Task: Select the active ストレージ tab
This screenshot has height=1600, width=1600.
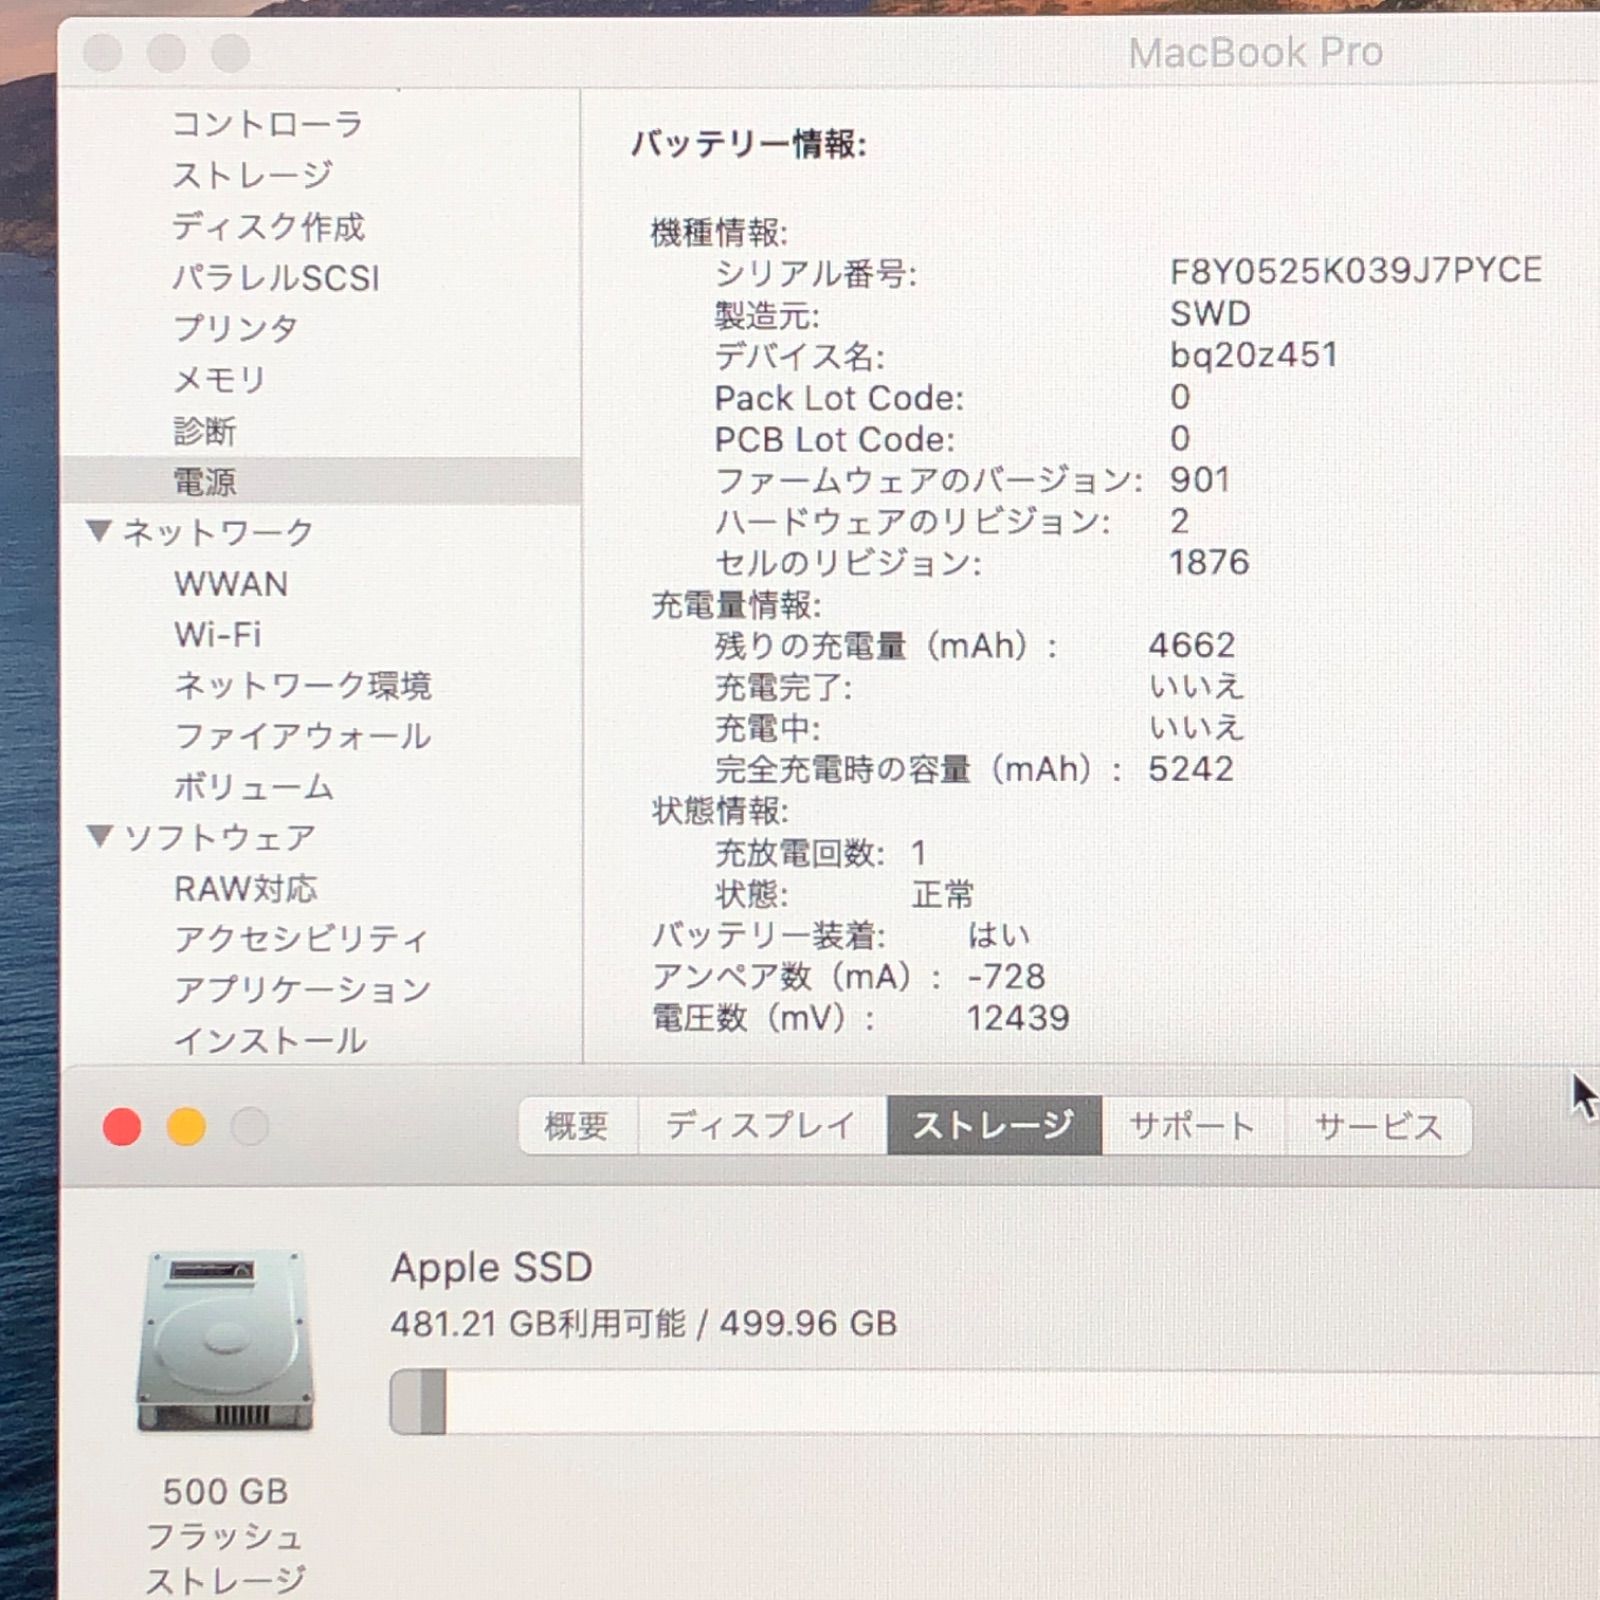Action: [x=994, y=1126]
